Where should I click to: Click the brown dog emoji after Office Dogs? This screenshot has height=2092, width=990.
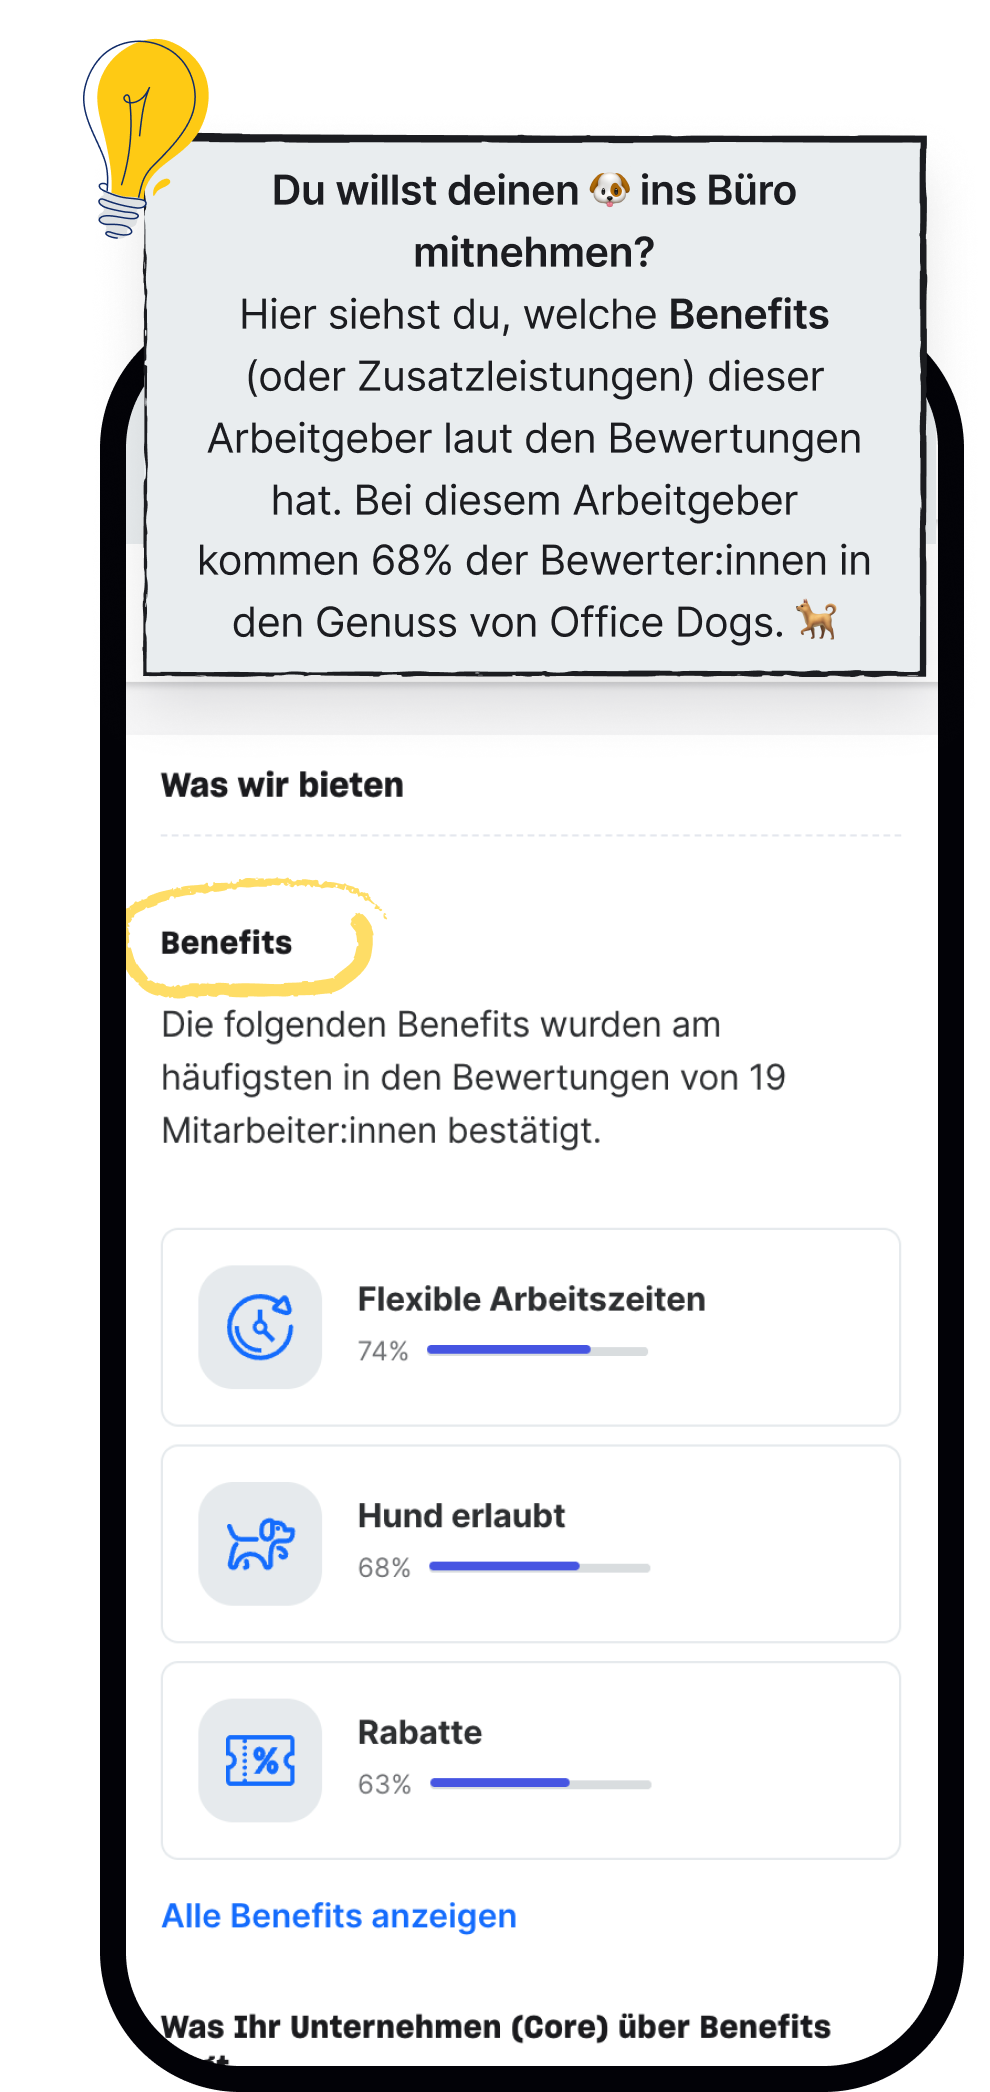pos(817,621)
